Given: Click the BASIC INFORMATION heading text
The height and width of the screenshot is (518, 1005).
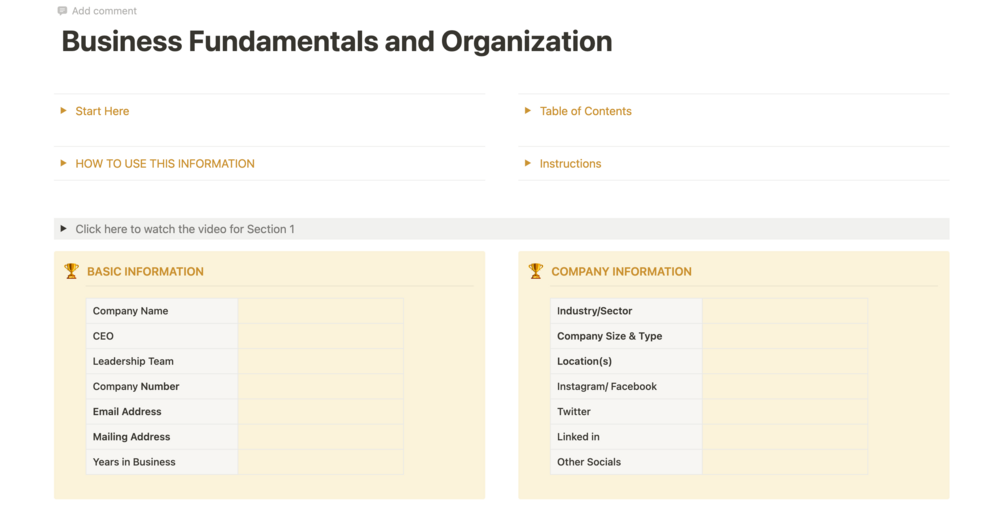Looking at the screenshot, I should 145,271.
